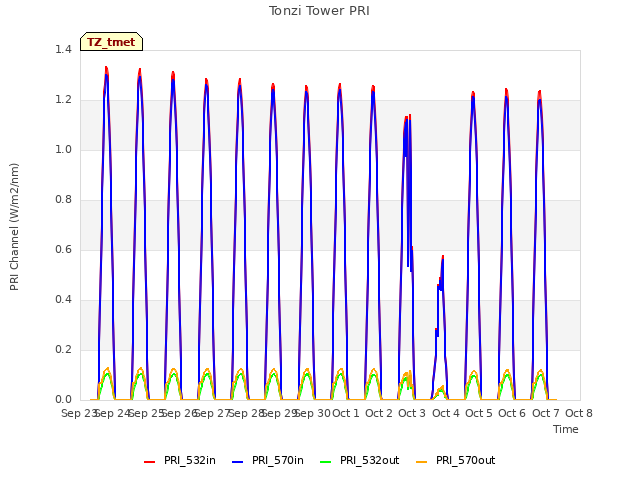This screenshot has height=480, width=640.
Task: Click the TZ_tmet annotation tag
Action: point(111,42)
